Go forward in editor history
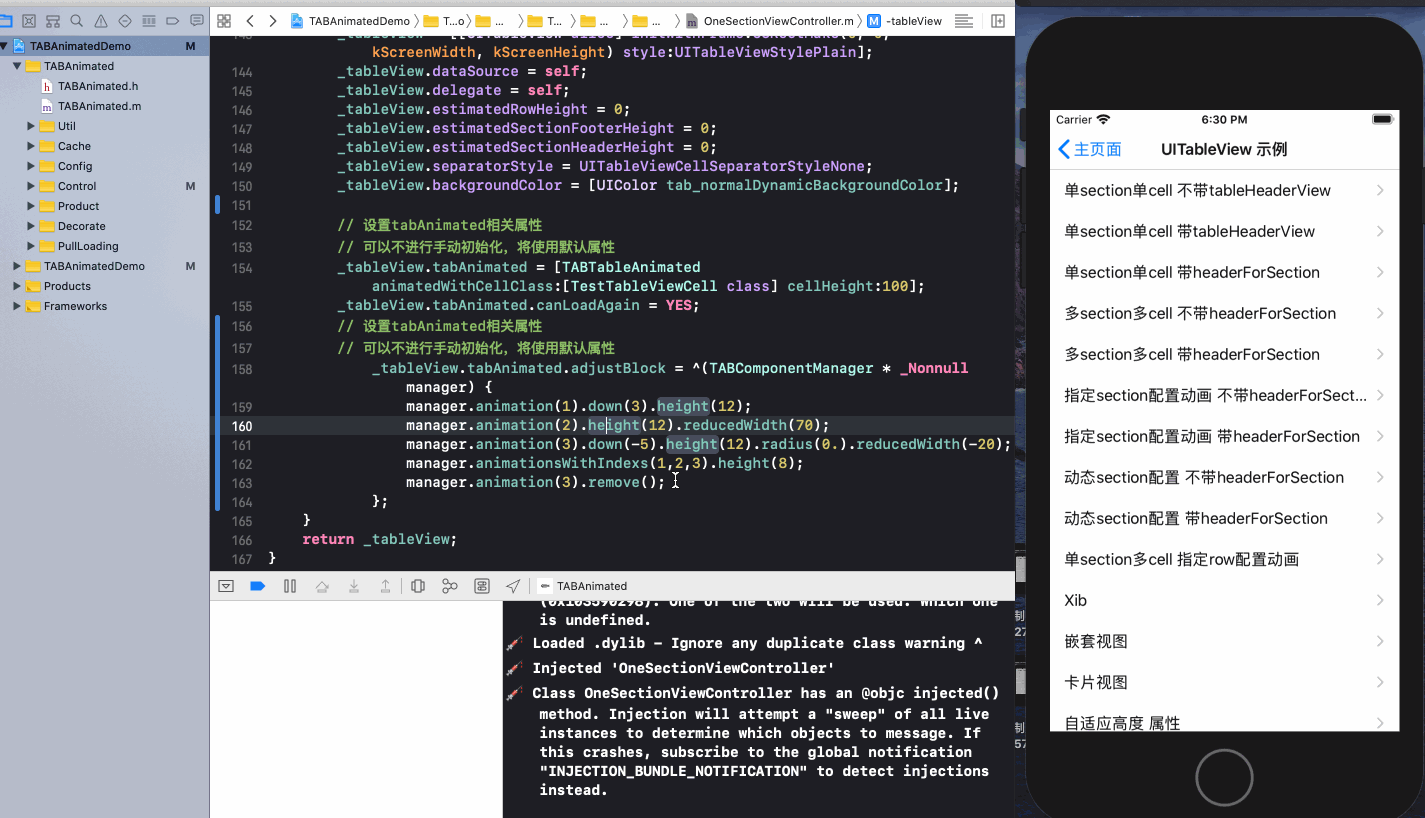Viewport: 1425px width, 818px height. [x=273, y=21]
